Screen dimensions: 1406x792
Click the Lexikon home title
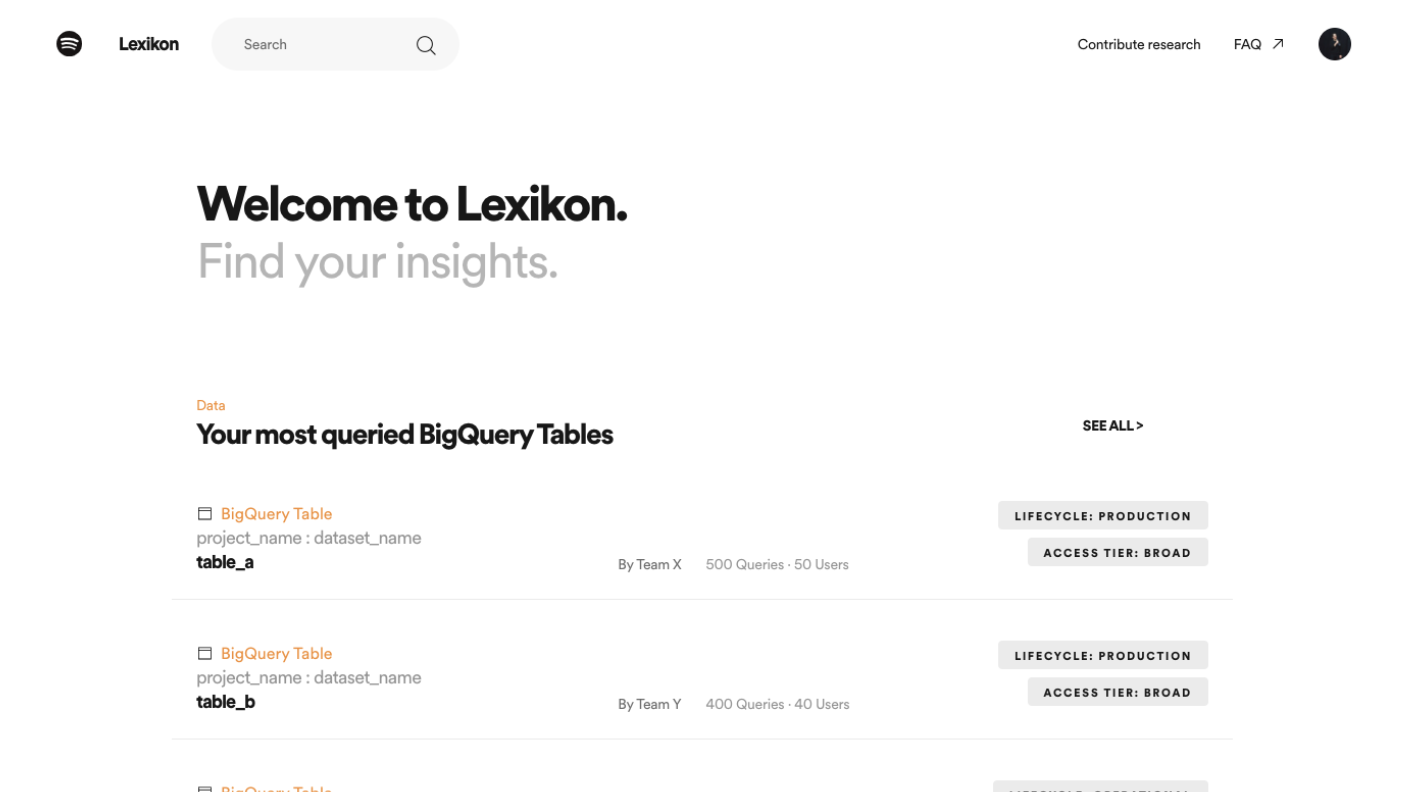coord(149,44)
